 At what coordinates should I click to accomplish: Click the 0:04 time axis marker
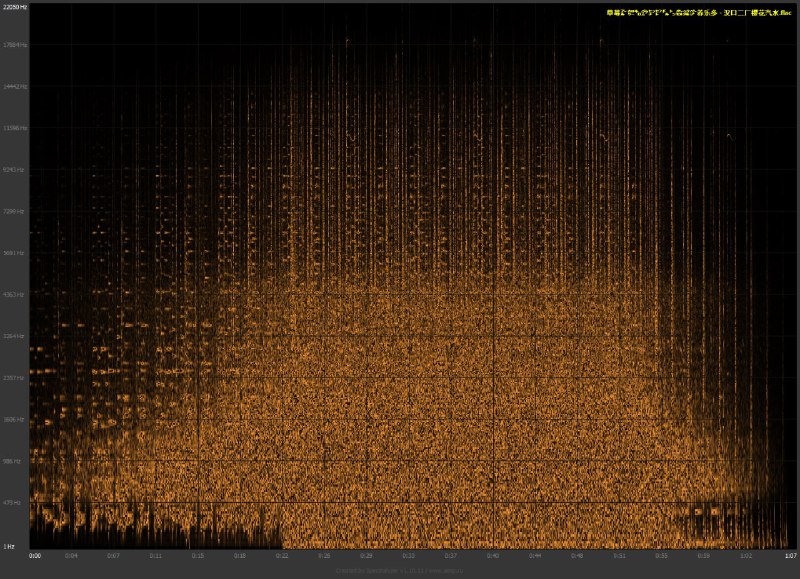click(x=72, y=554)
